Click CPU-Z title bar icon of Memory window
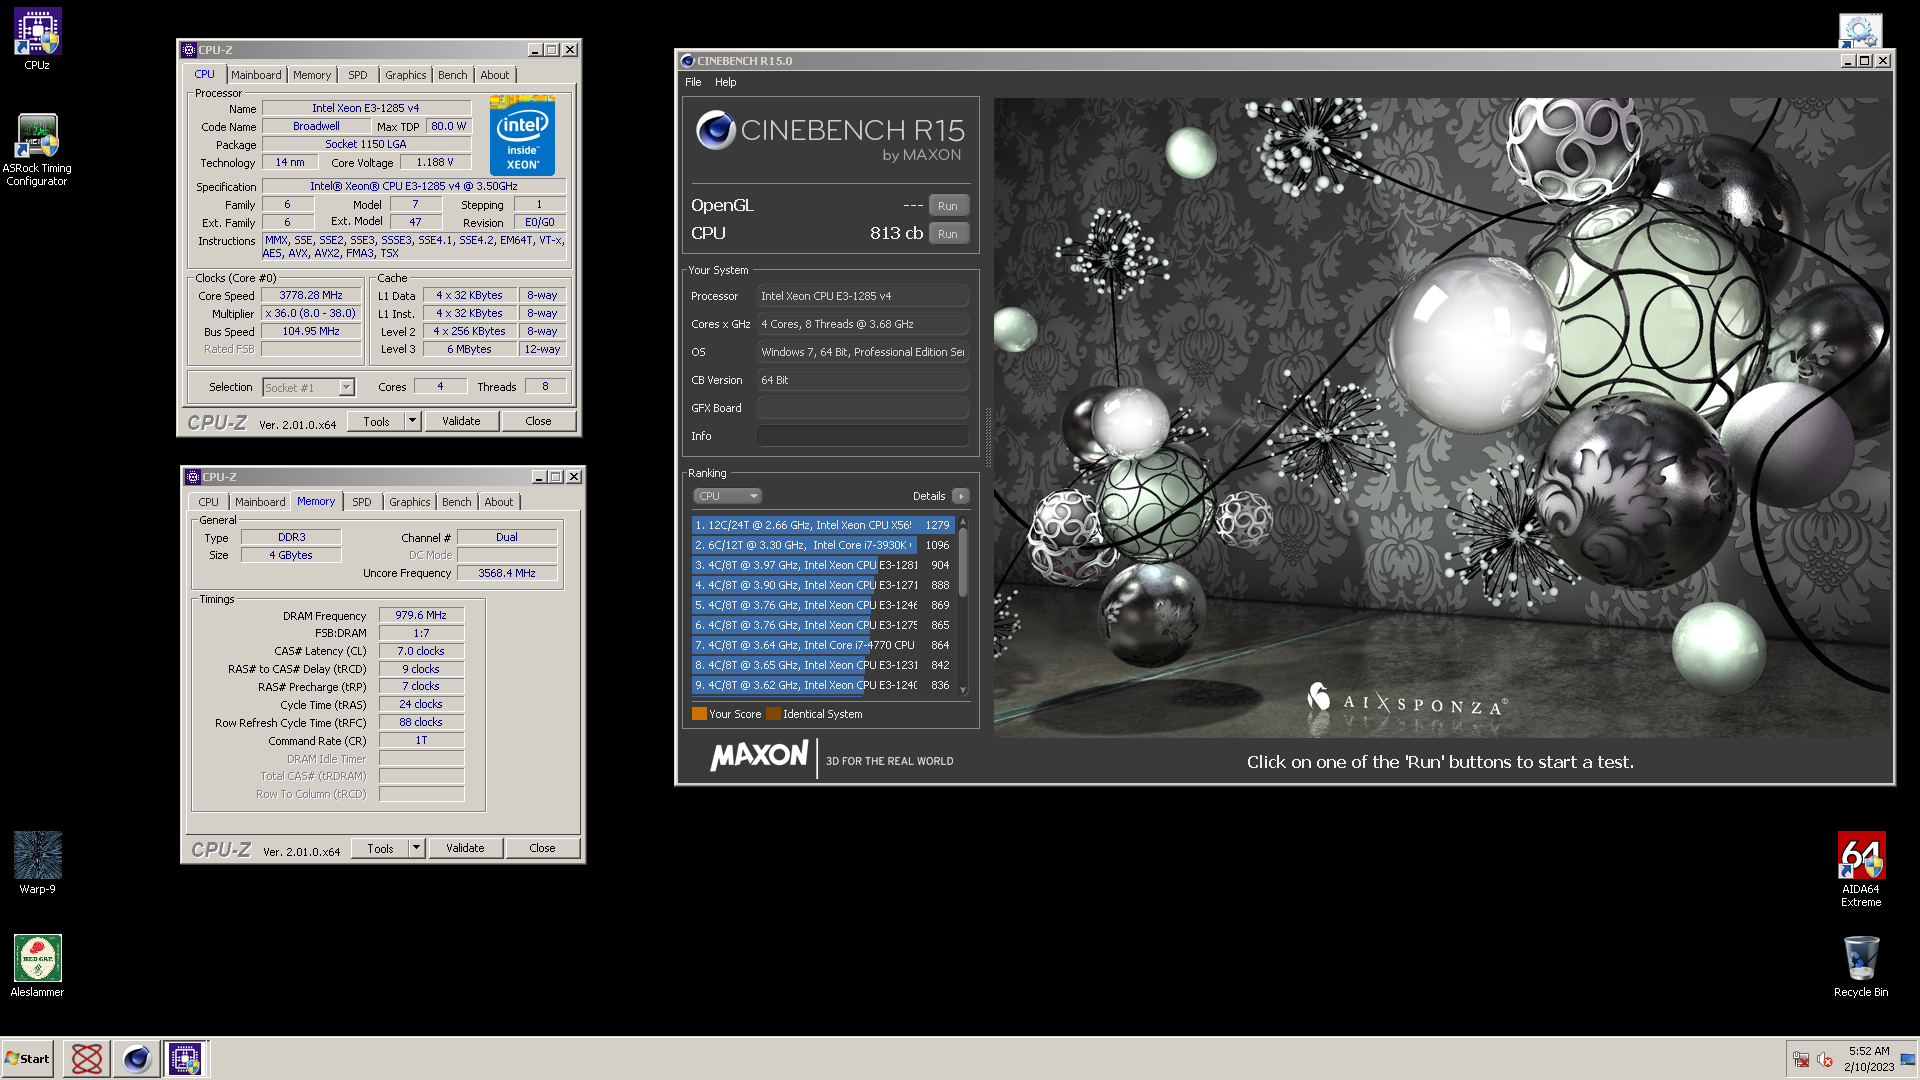This screenshot has height=1080, width=1920. click(193, 477)
